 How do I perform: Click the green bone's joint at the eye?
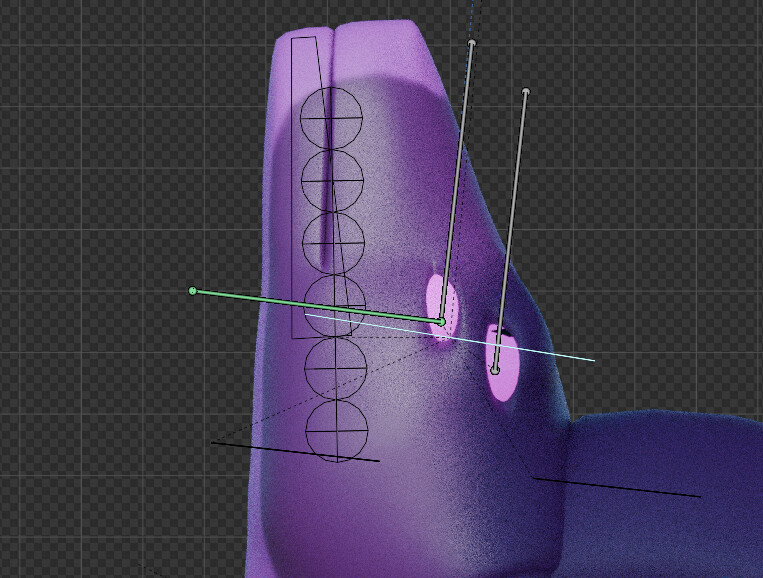point(441,322)
